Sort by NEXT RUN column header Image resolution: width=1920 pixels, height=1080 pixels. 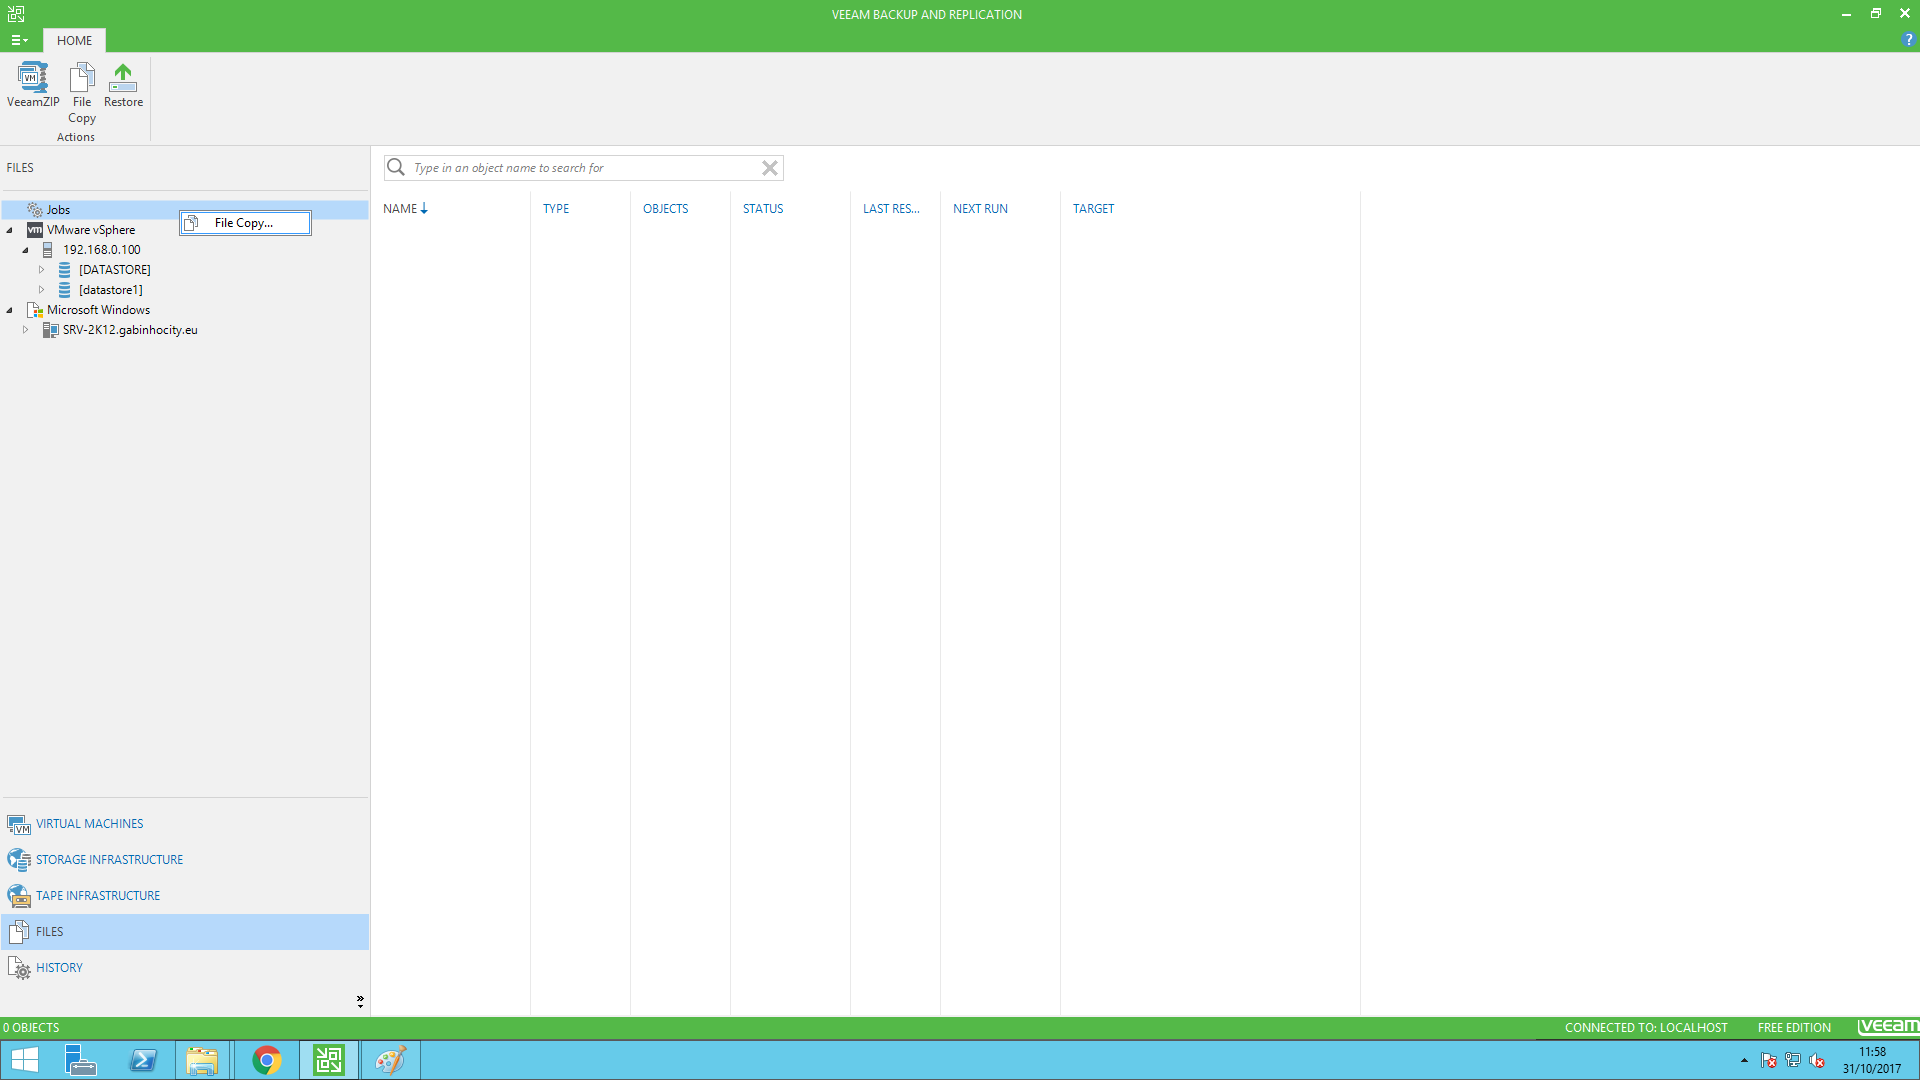(x=980, y=209)
